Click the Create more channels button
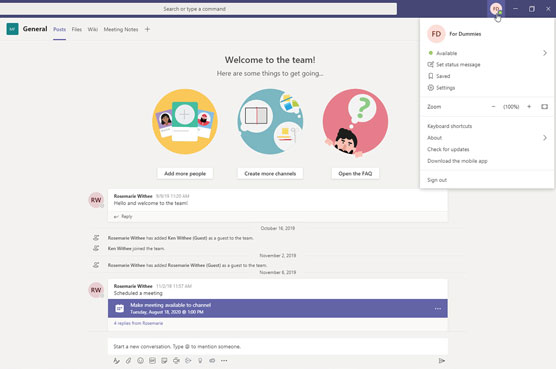 pos(270,174)
